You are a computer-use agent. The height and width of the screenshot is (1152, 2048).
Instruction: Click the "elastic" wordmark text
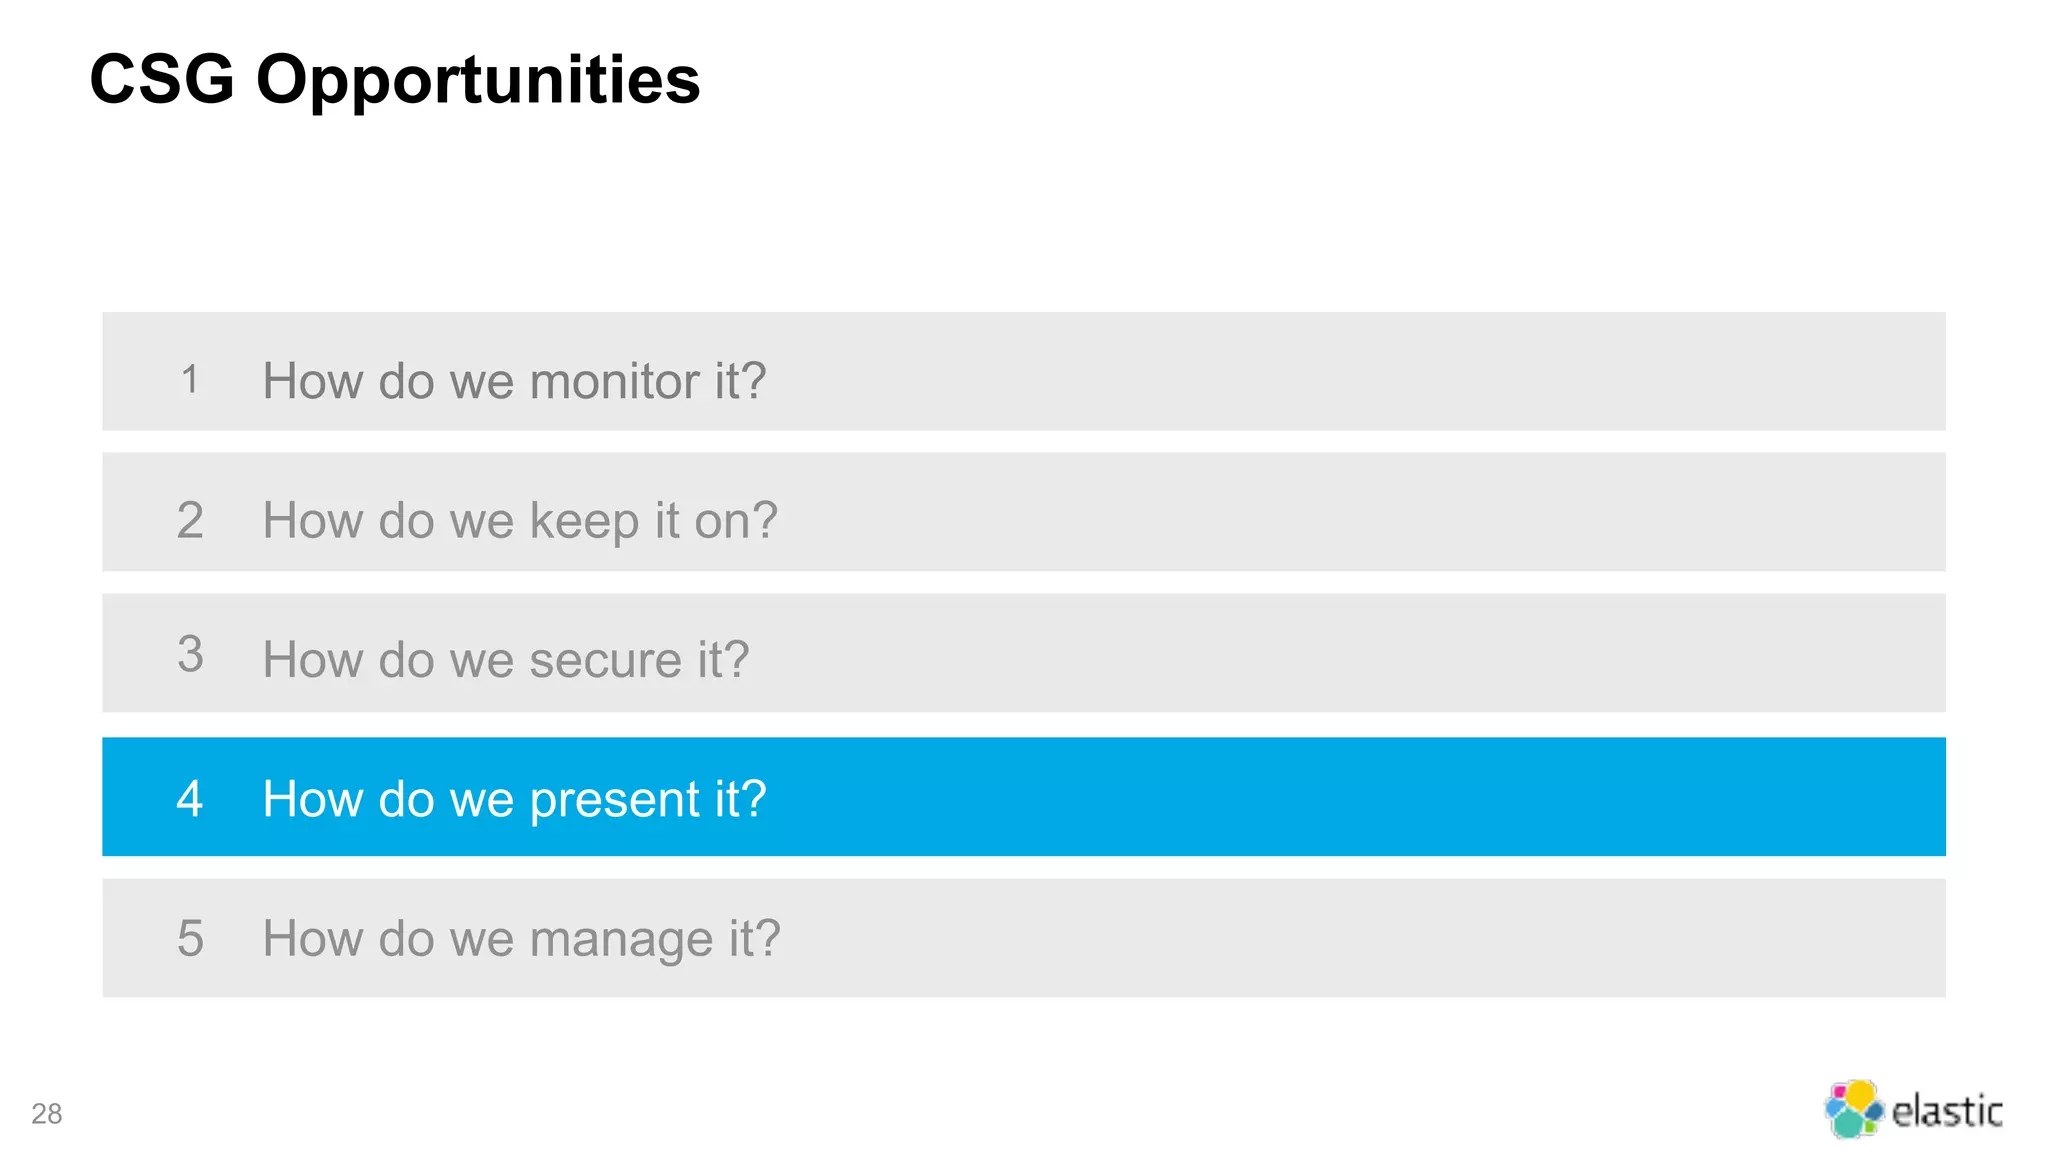(x=1946, y=1112)
